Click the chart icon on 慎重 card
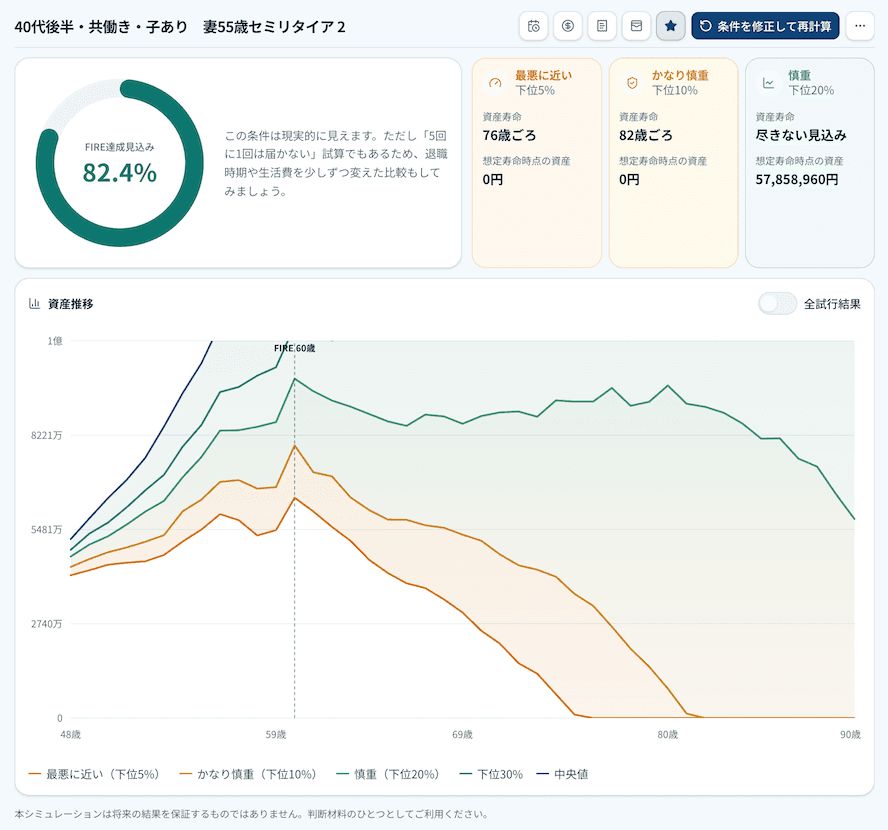Image resolution: width=888 pixels, height=830 pixels. (769, 83)
